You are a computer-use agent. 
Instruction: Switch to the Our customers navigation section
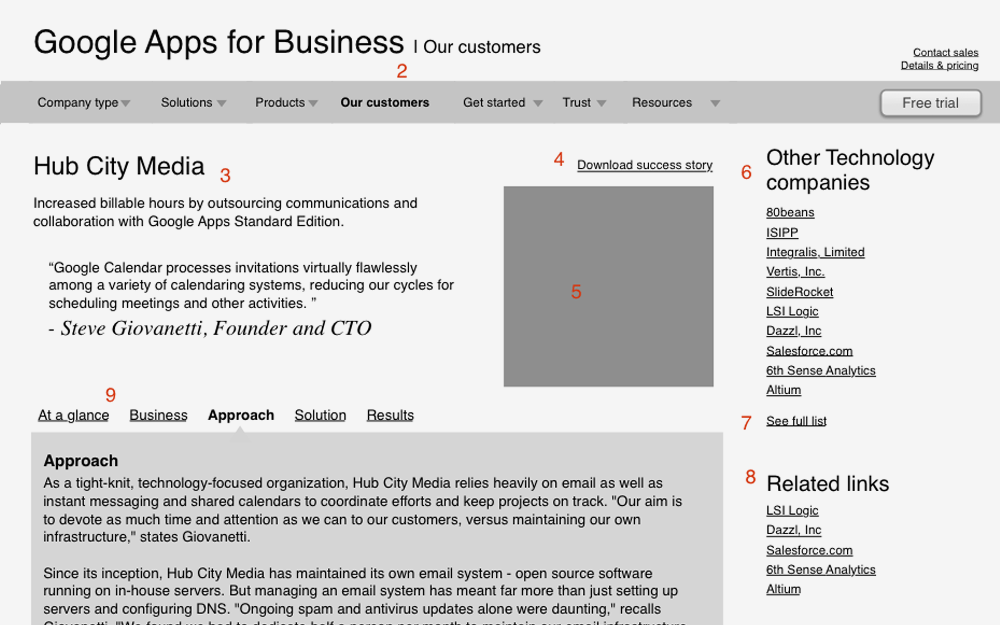coord(385,102)
